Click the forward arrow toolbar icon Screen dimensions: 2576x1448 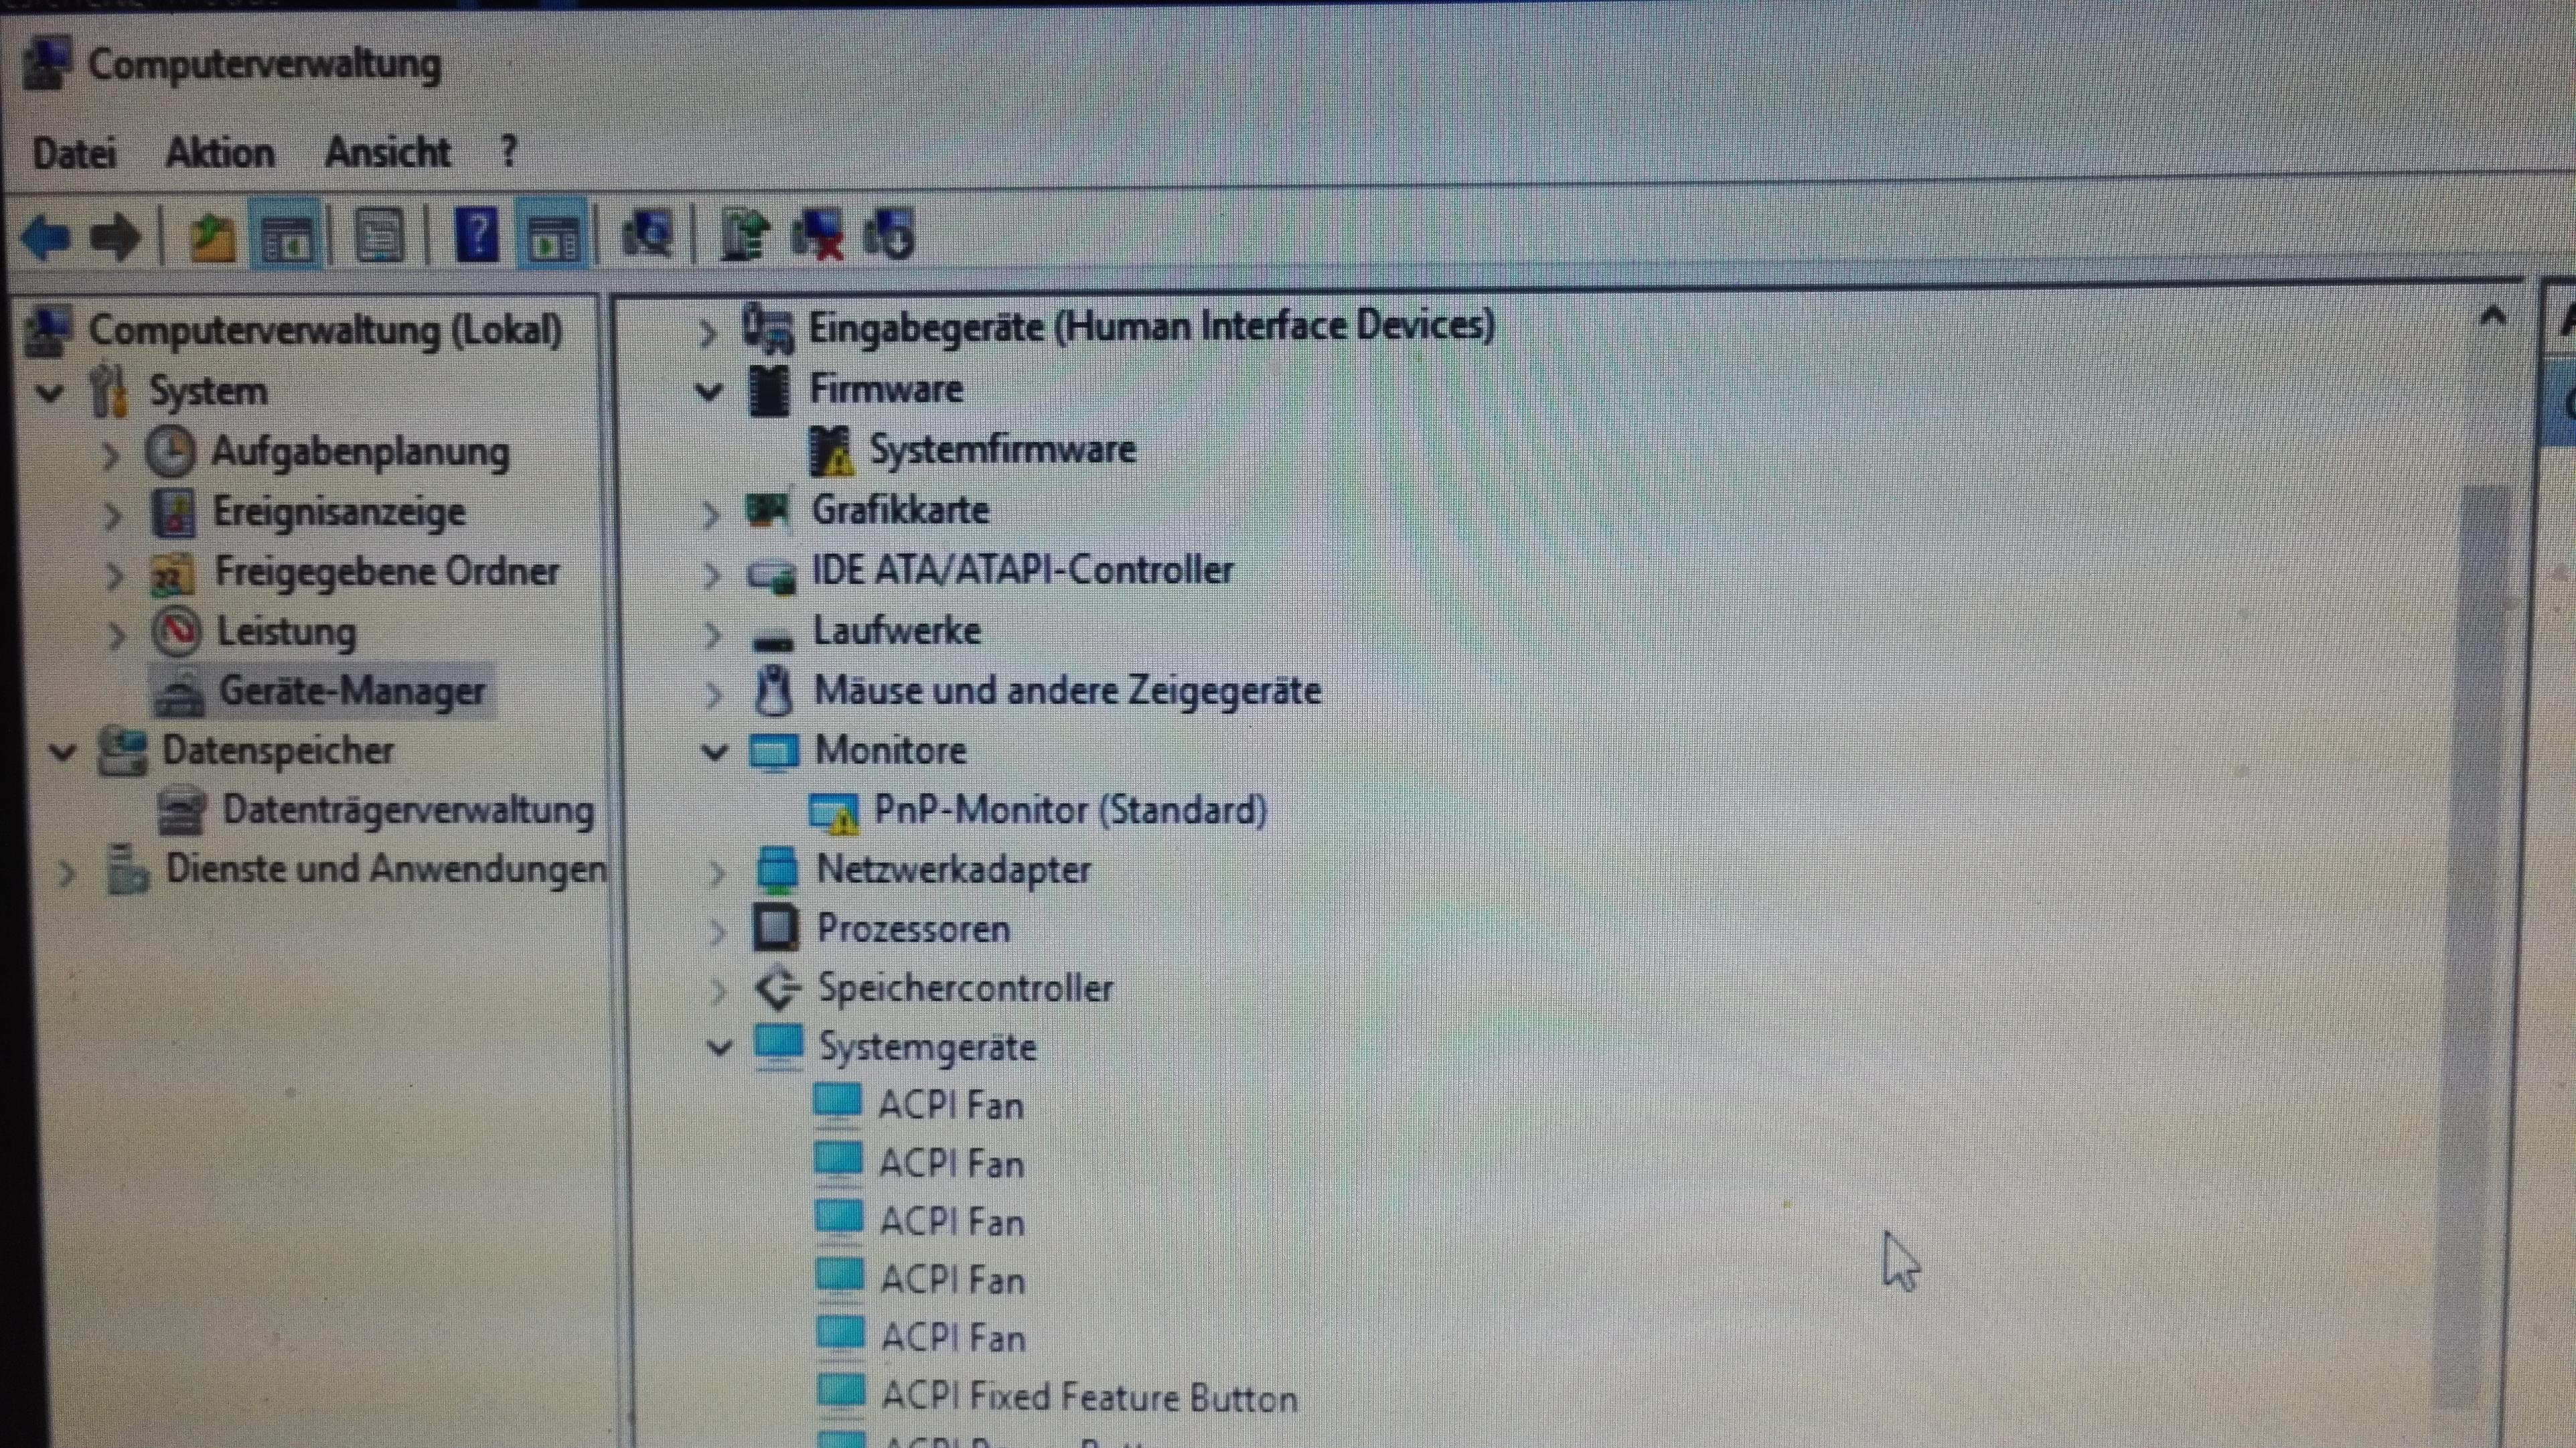click(x=115, y=238)
